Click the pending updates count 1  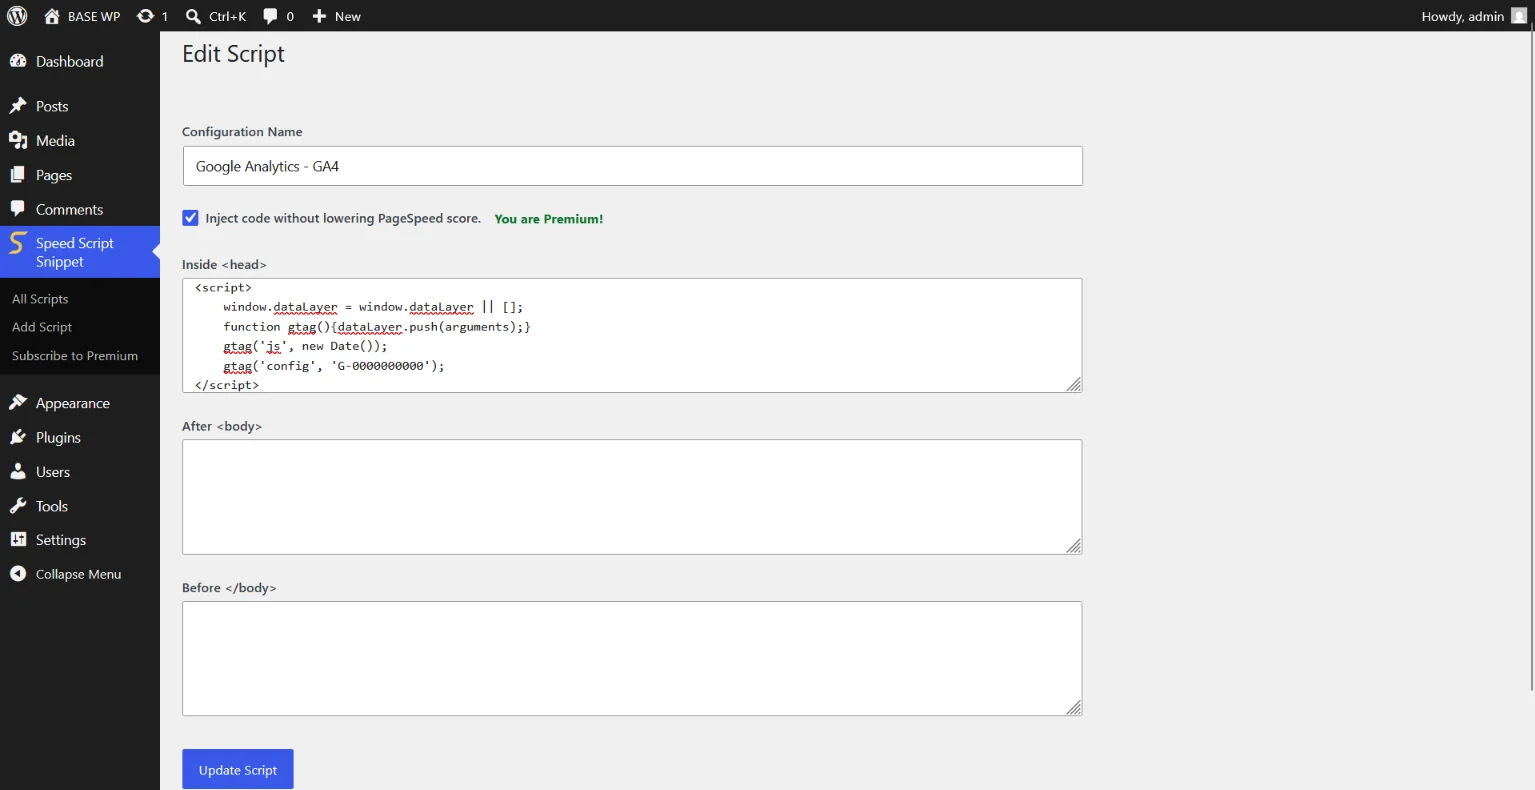pos(165,16)
